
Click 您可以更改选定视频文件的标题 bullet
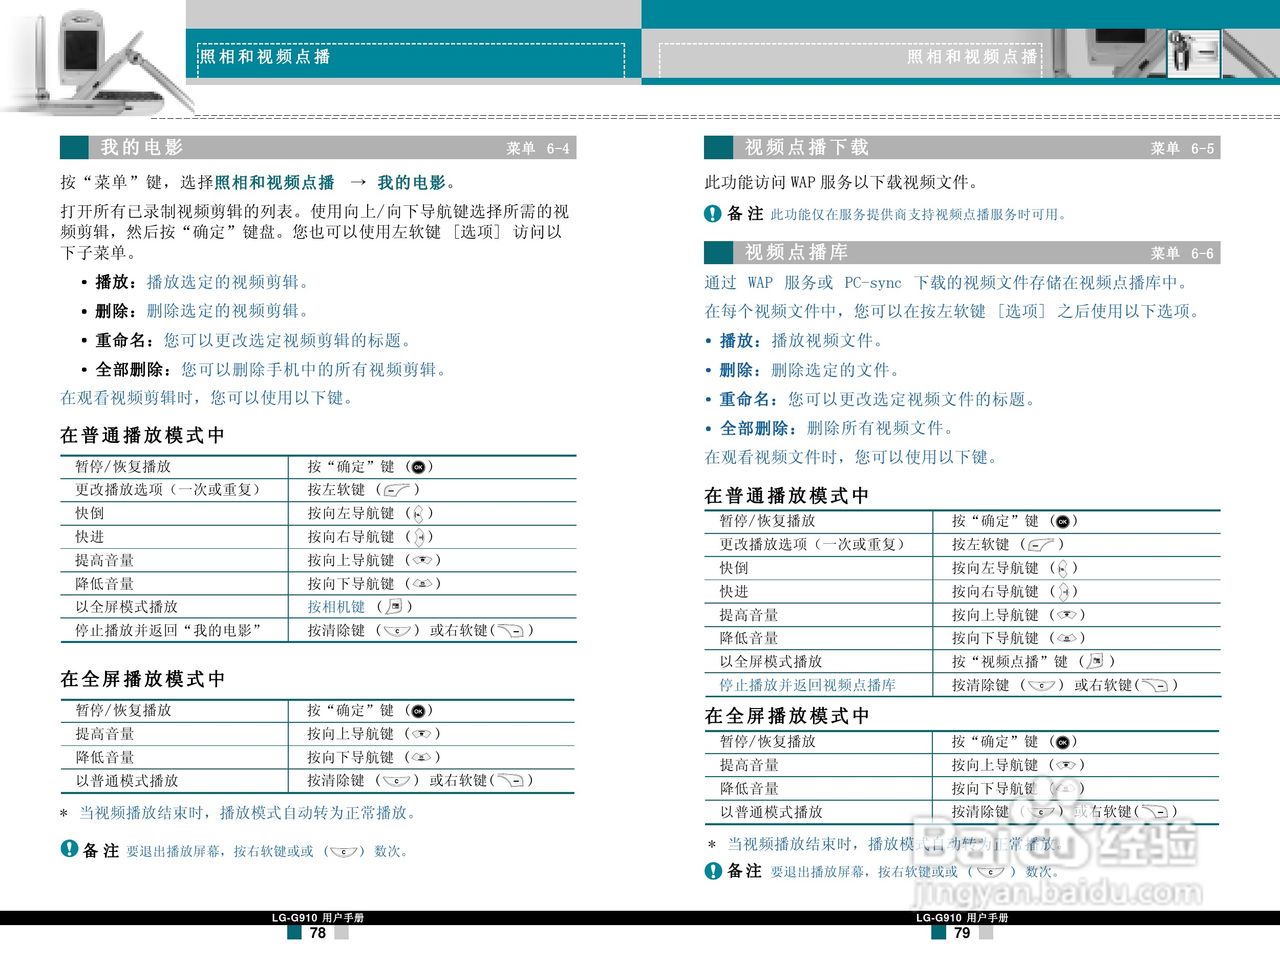[x=912, y=399]
